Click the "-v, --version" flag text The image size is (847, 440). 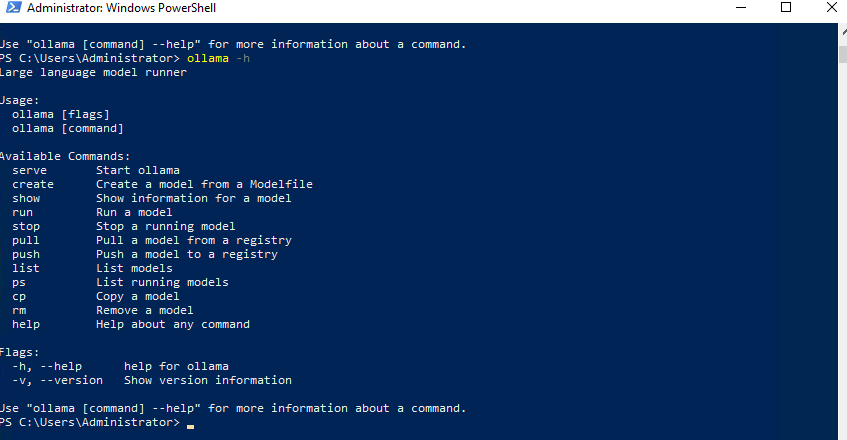57,380
